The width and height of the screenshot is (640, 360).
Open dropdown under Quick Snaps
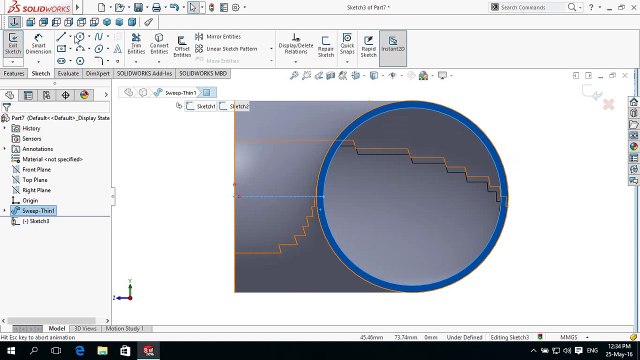click(347, 62)
